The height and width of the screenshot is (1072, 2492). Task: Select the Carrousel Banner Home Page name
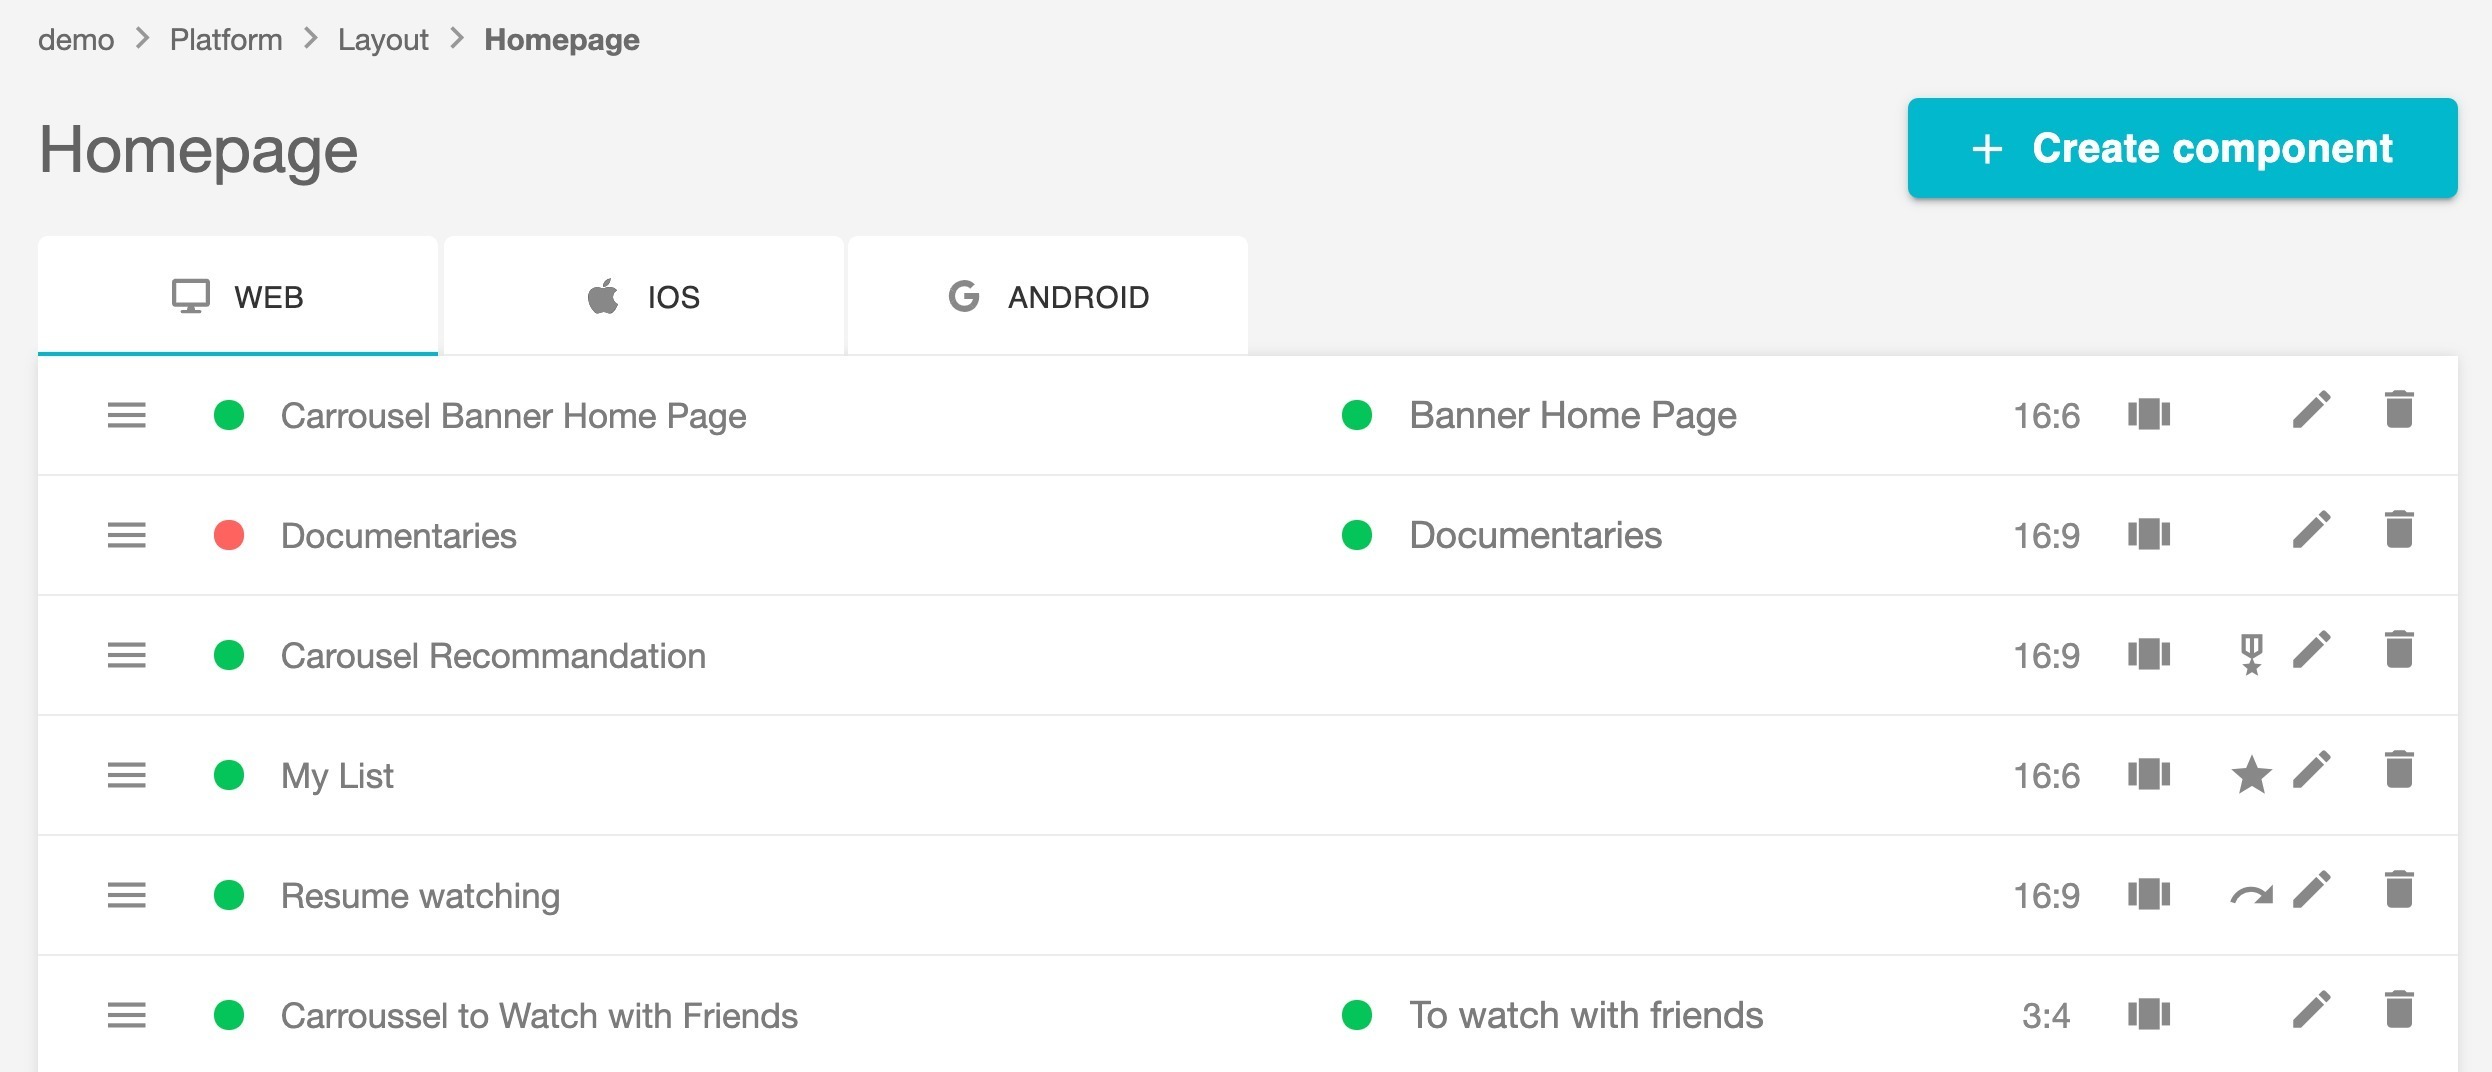[x=513, y=416]
